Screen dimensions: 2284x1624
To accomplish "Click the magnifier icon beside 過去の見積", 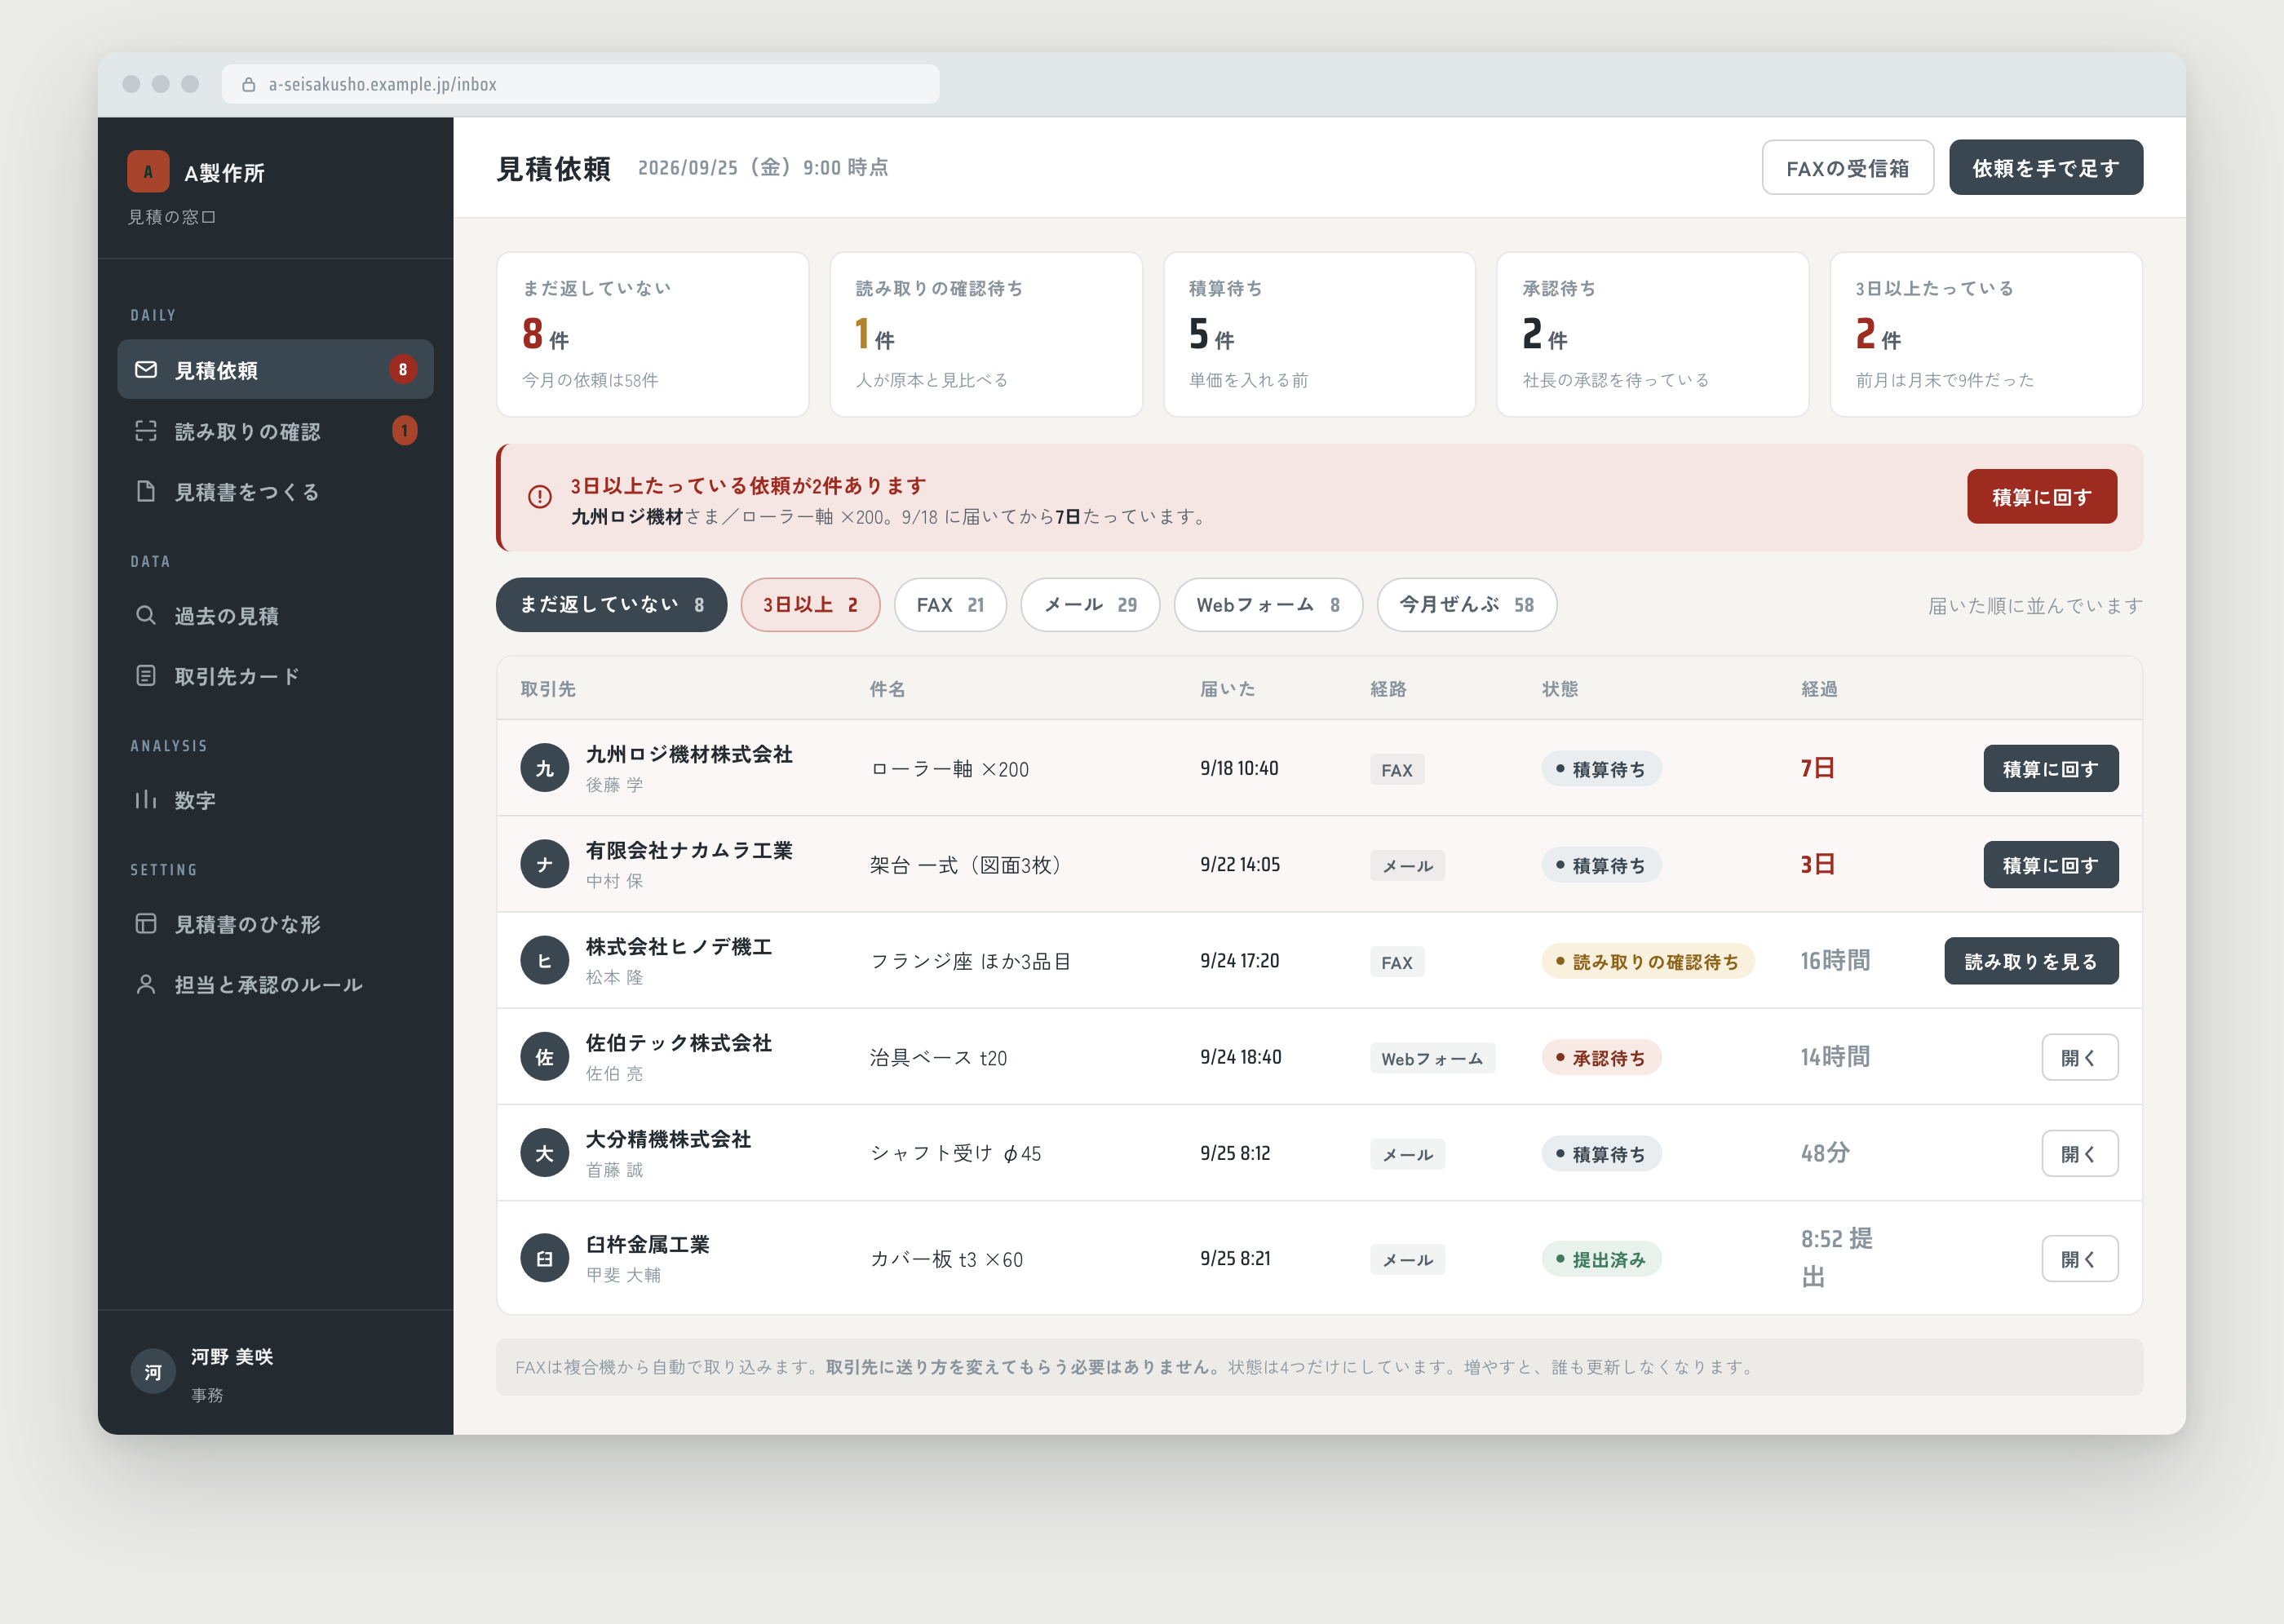I will 146,615.
